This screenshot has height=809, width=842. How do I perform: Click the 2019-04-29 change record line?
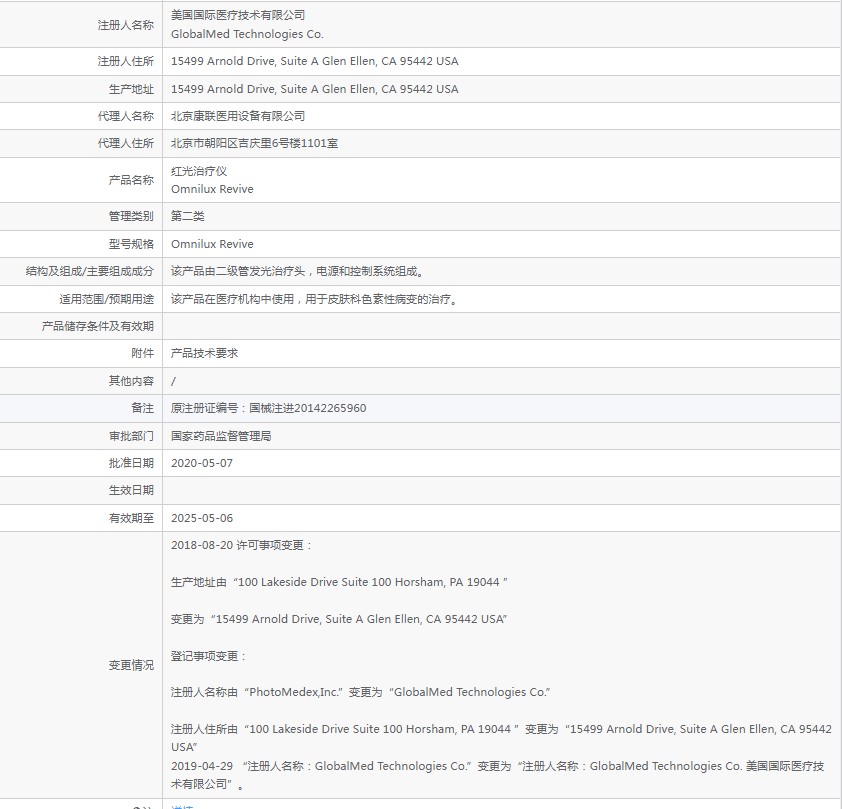(x=497, y=775)
